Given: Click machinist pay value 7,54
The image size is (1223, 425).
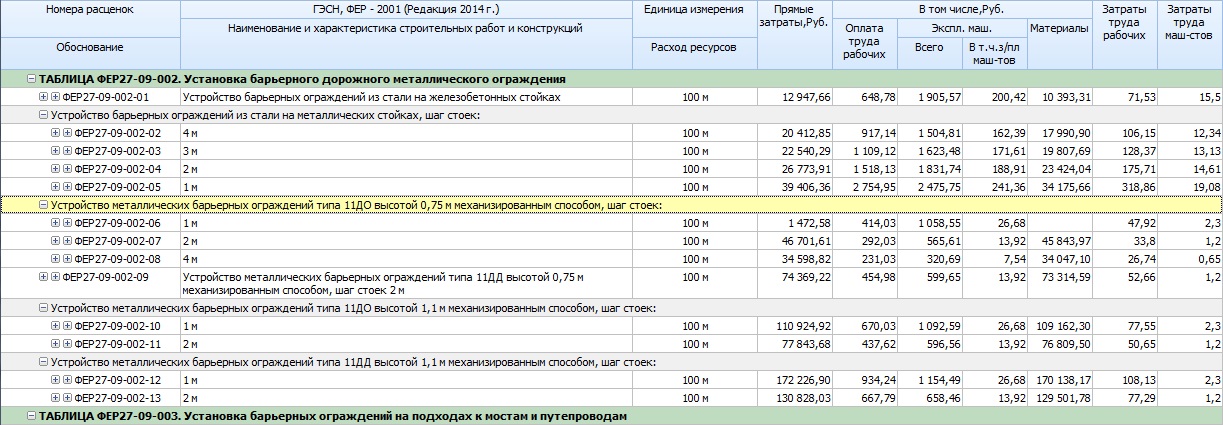Looking at the screenshot, I should pyautogui.click(x=1014, y=259).
